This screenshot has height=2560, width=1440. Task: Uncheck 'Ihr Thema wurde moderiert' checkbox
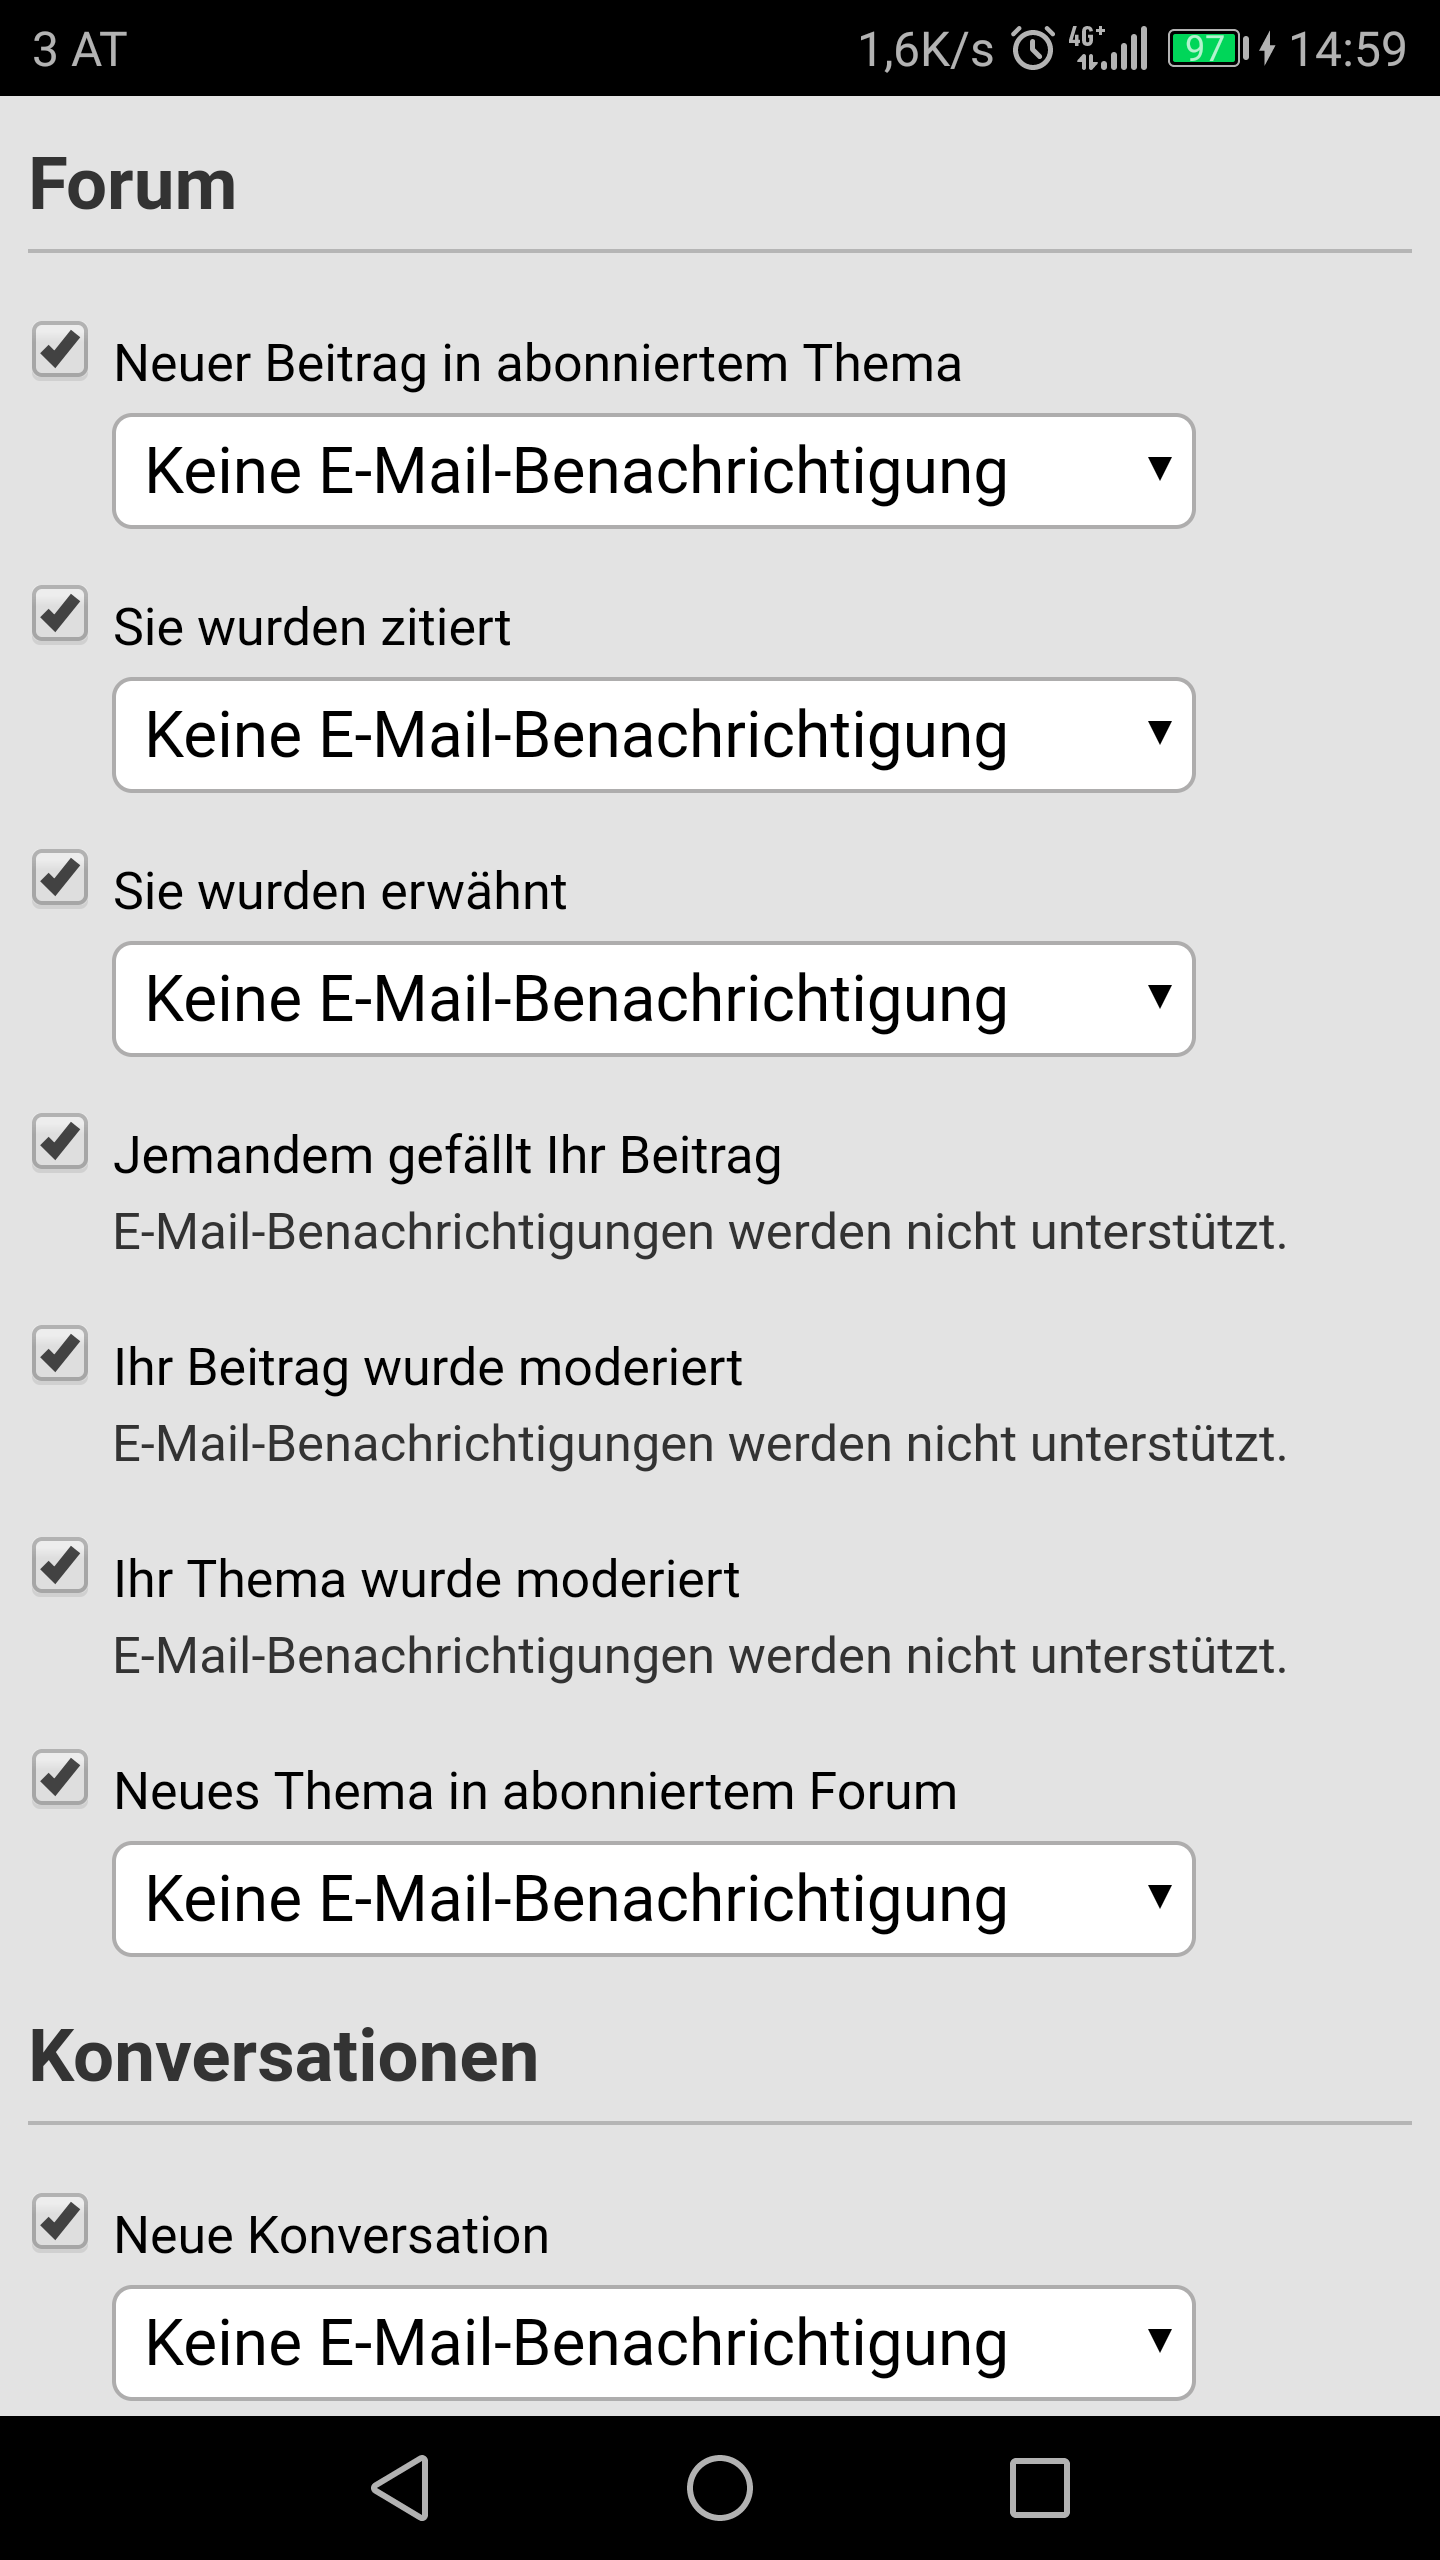point(60,1566)
